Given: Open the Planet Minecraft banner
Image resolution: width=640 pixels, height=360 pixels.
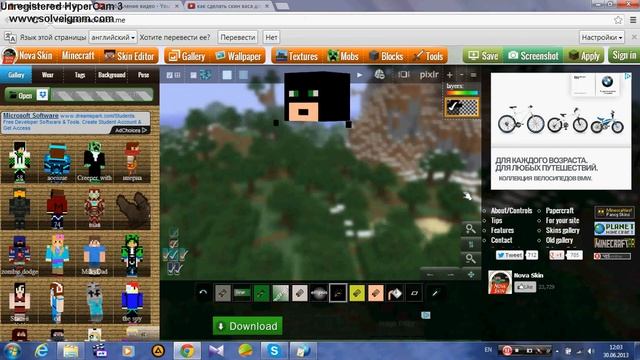Looking at the screenshot, I should pyautogui.click(x=614, y=228).
